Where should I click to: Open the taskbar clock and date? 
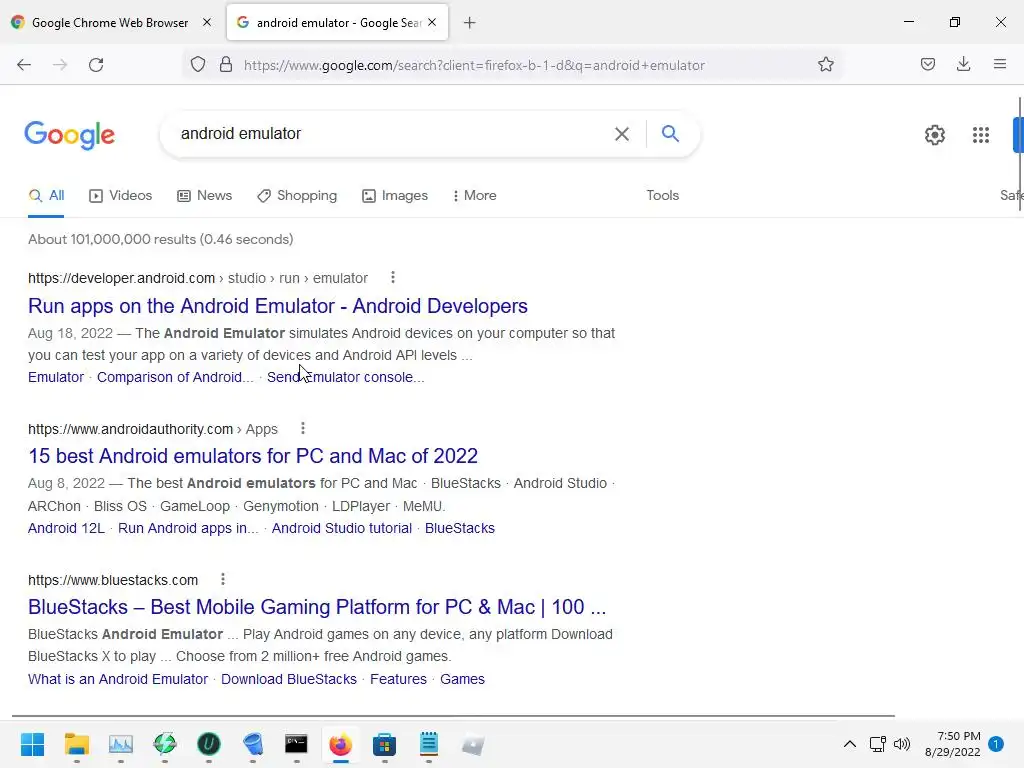[x=953, y=744]
